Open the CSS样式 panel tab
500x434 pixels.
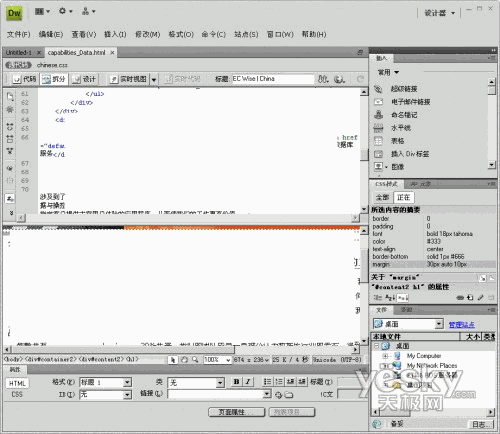click(x=386, y=184)
